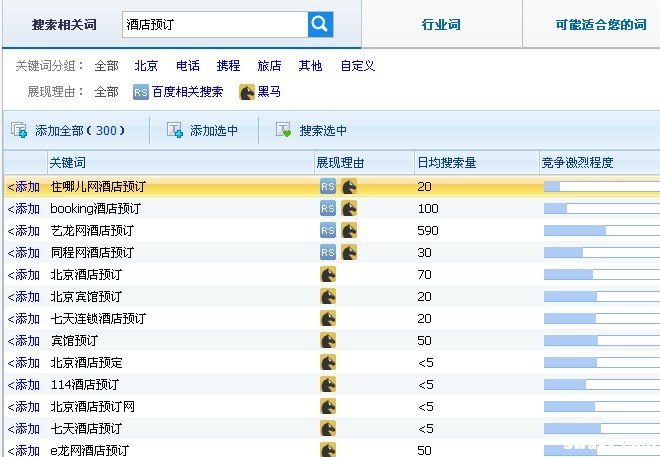Click competition bar for booking酒店预订
This screenshot has height=457, width=660.
click(602, 208)
